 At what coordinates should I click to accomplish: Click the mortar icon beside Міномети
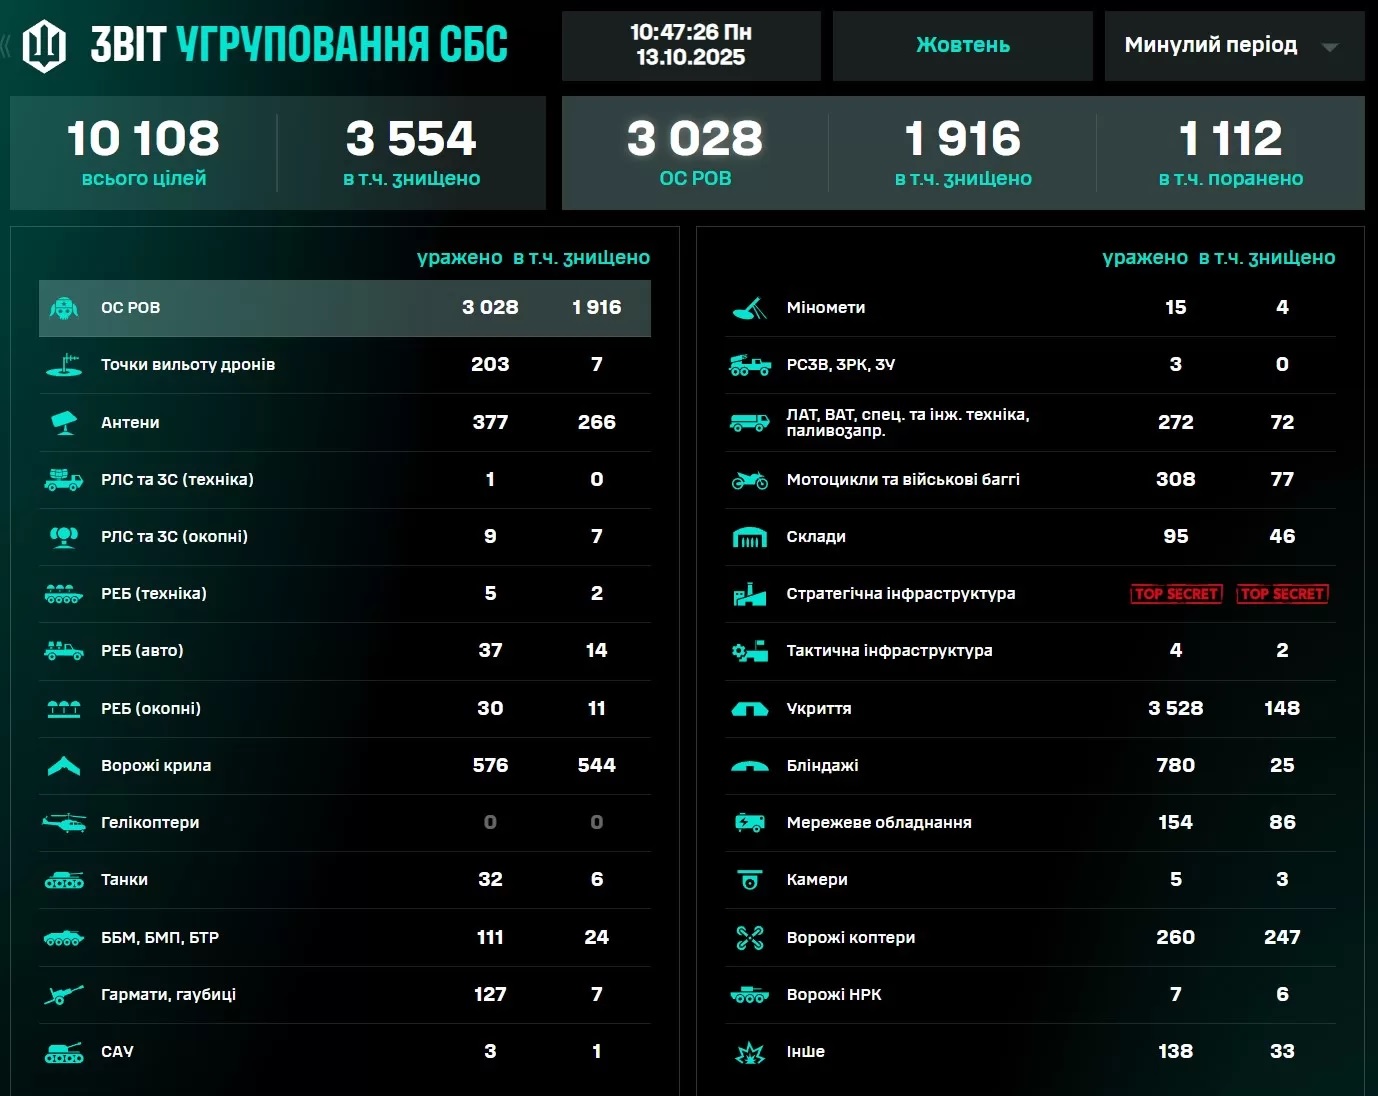point(749,308)
